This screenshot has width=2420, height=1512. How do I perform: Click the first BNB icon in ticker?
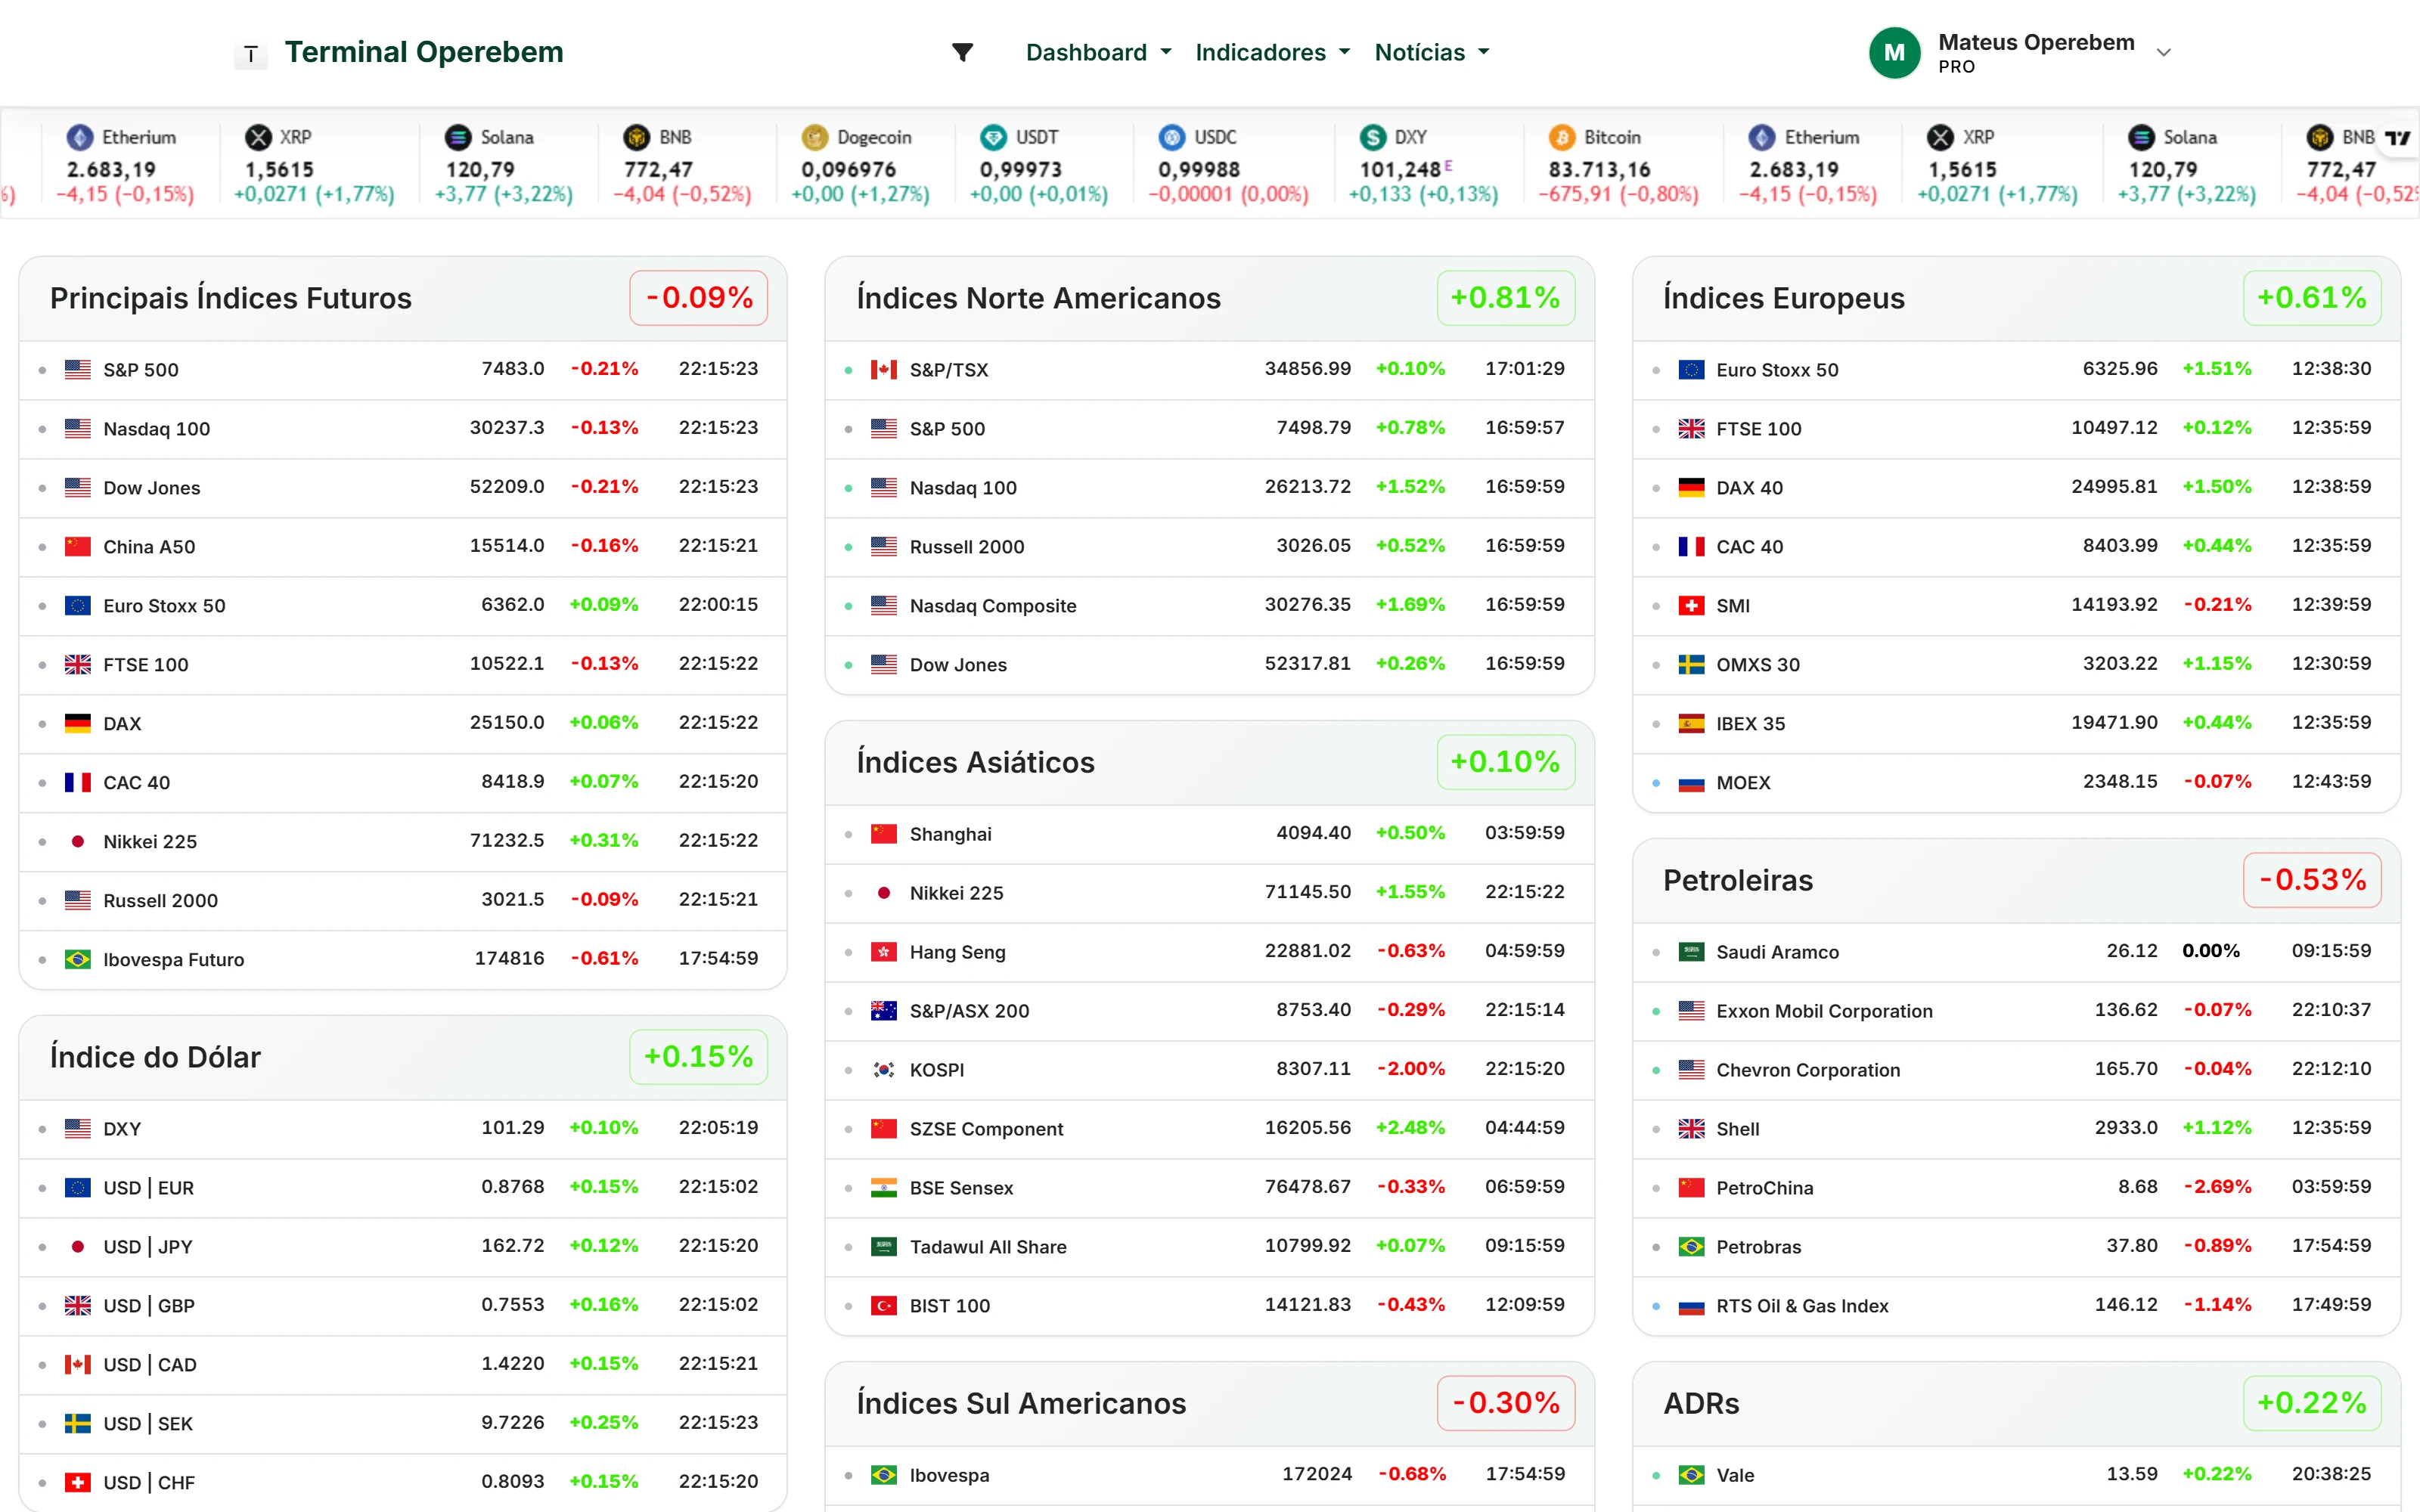pos(636,137)
